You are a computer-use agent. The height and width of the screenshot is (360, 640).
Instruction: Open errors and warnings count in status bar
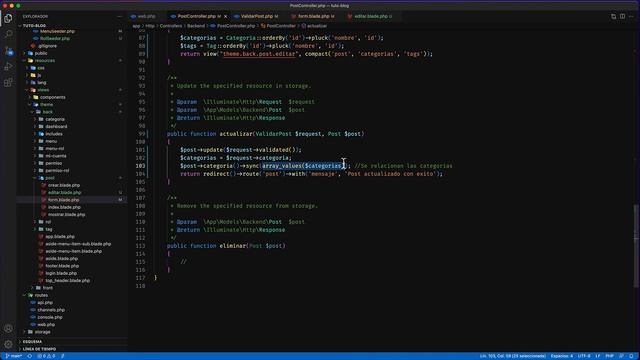[46, 356]
